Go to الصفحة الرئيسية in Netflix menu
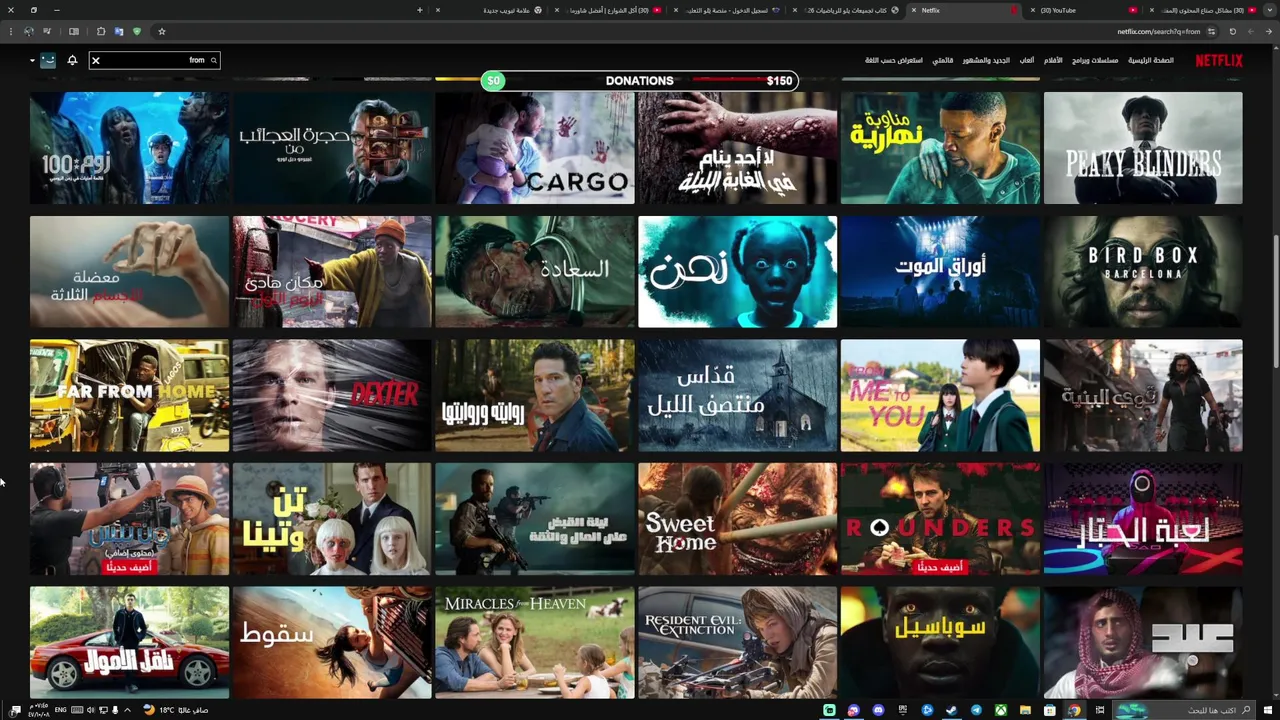Image resolution: width=1280 pixels, height=720 pixels. [x=1151, y=60]
